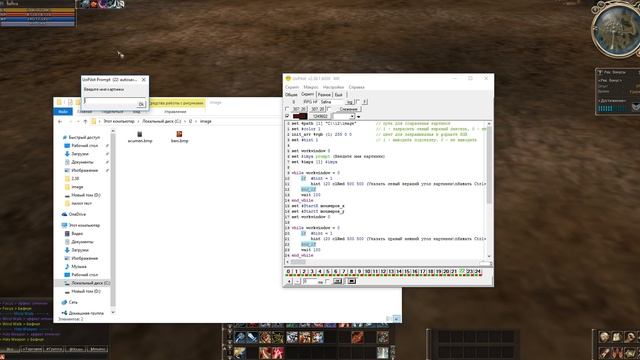Image resolution: width=640 pixels, height=360 pixels.
Task: Select script tab 5 in UoPilot
Action: [328, 271]
